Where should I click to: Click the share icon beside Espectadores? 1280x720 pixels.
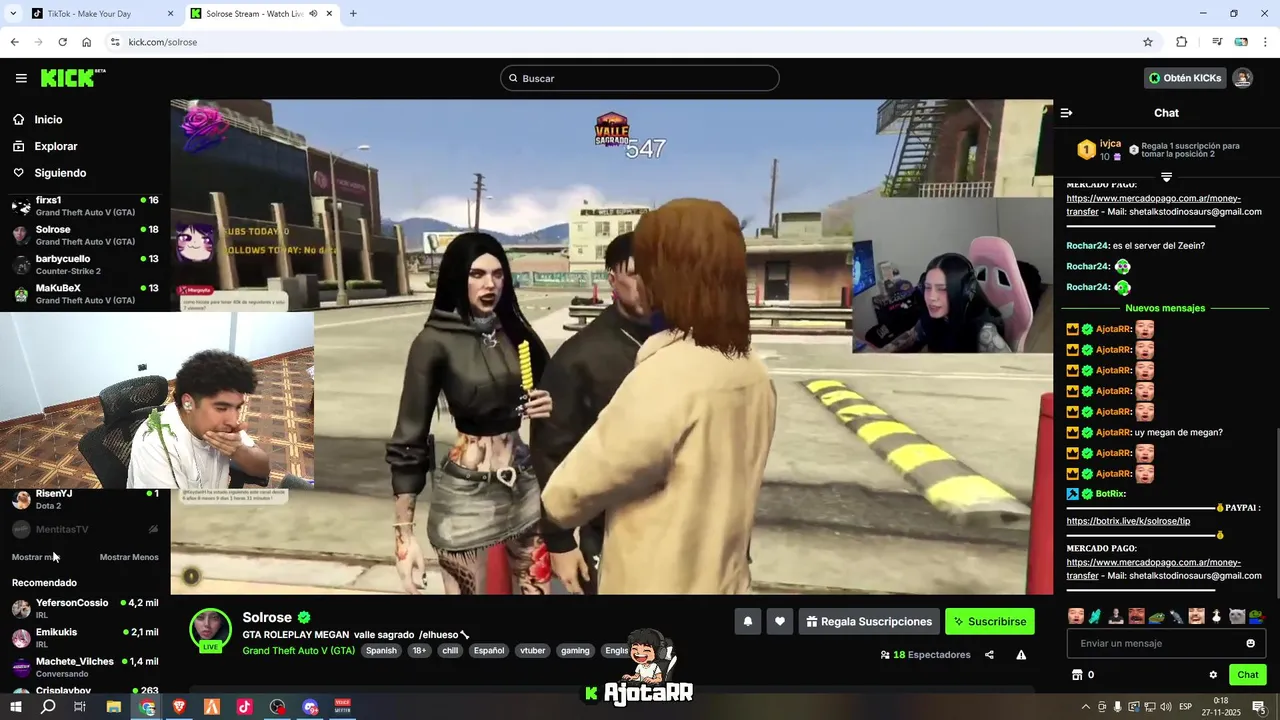(x=989, y=655)
